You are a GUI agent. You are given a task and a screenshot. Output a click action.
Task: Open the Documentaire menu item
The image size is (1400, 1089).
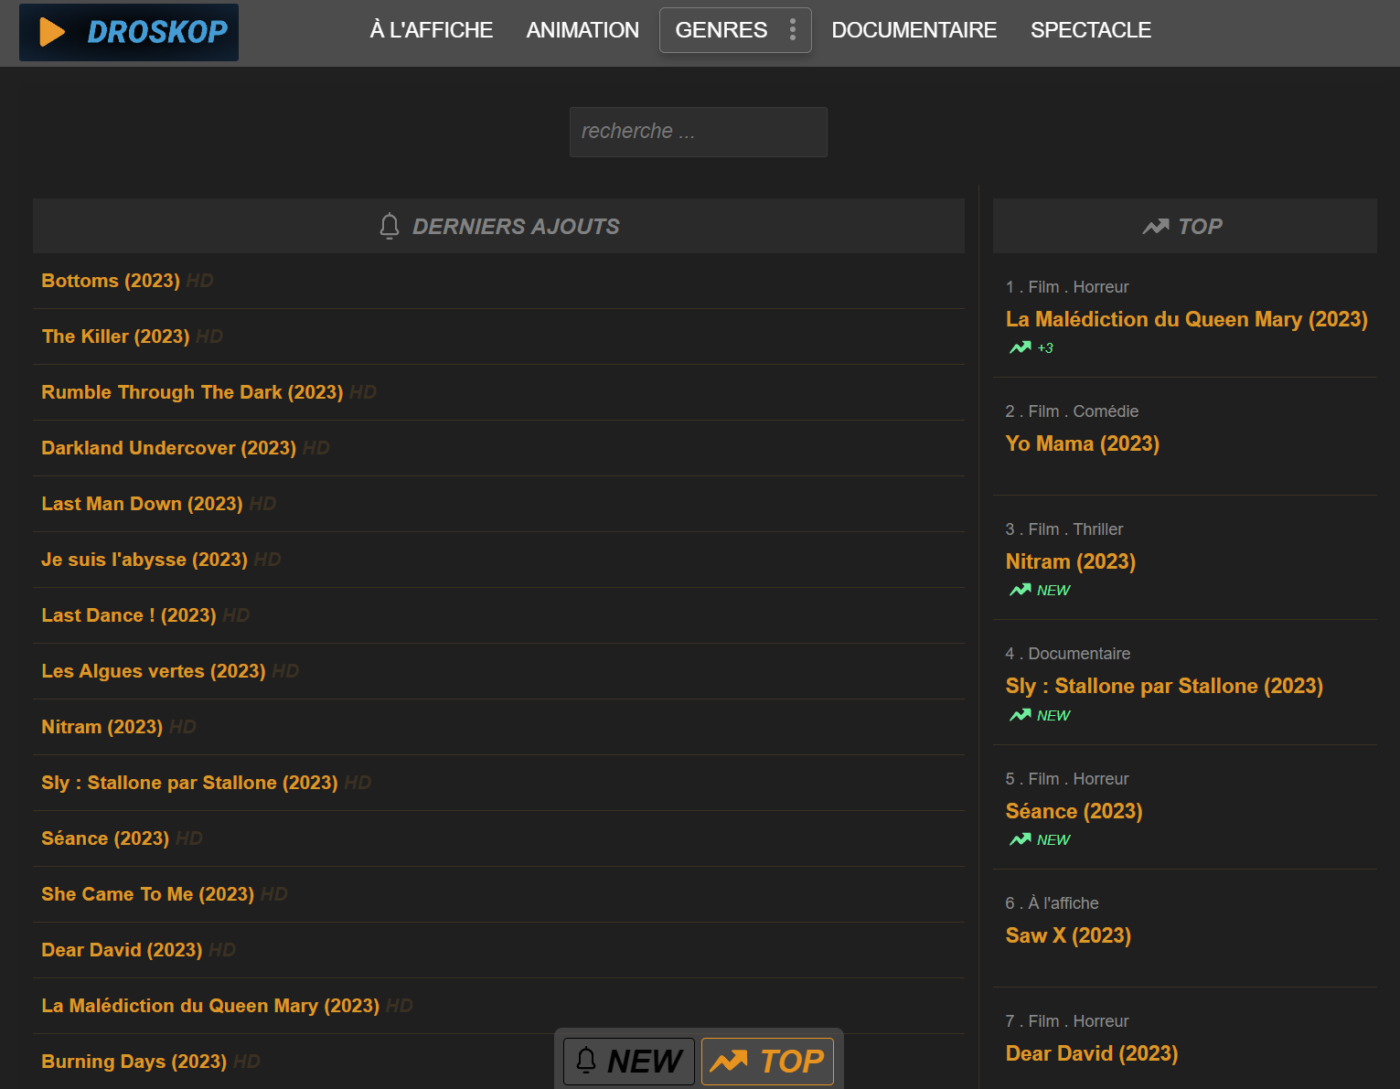tap(913, 30)
